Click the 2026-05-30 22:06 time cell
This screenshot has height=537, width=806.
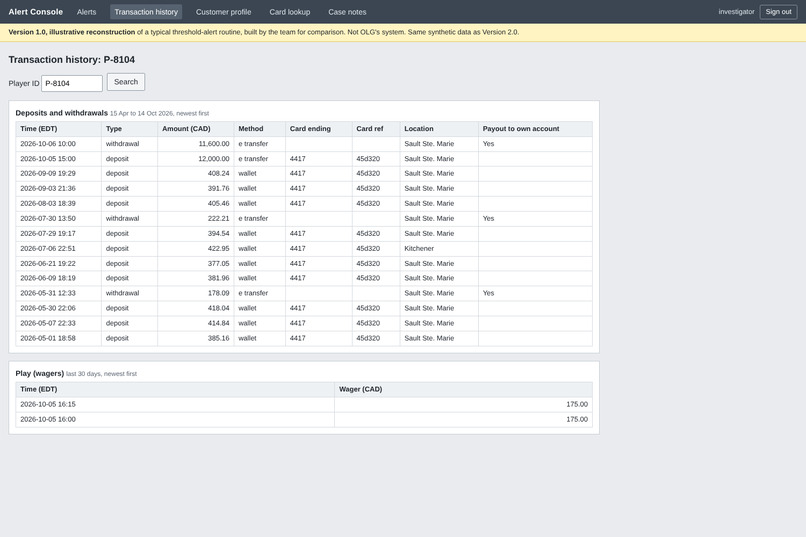59,308
